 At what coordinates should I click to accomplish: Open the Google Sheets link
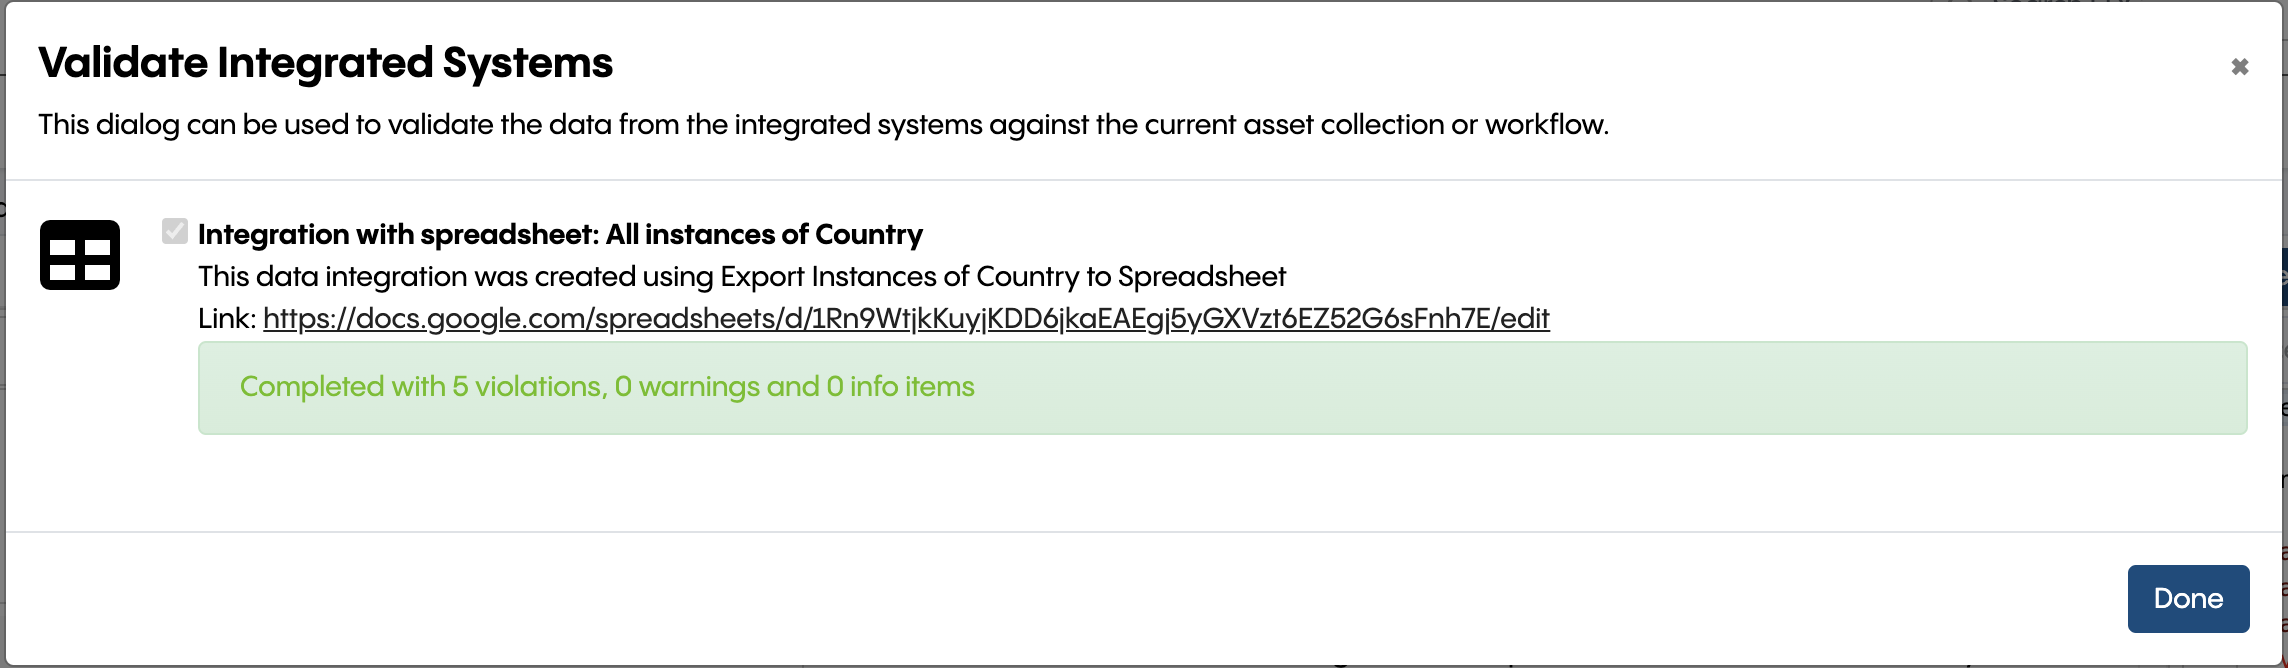coord(905,319)
